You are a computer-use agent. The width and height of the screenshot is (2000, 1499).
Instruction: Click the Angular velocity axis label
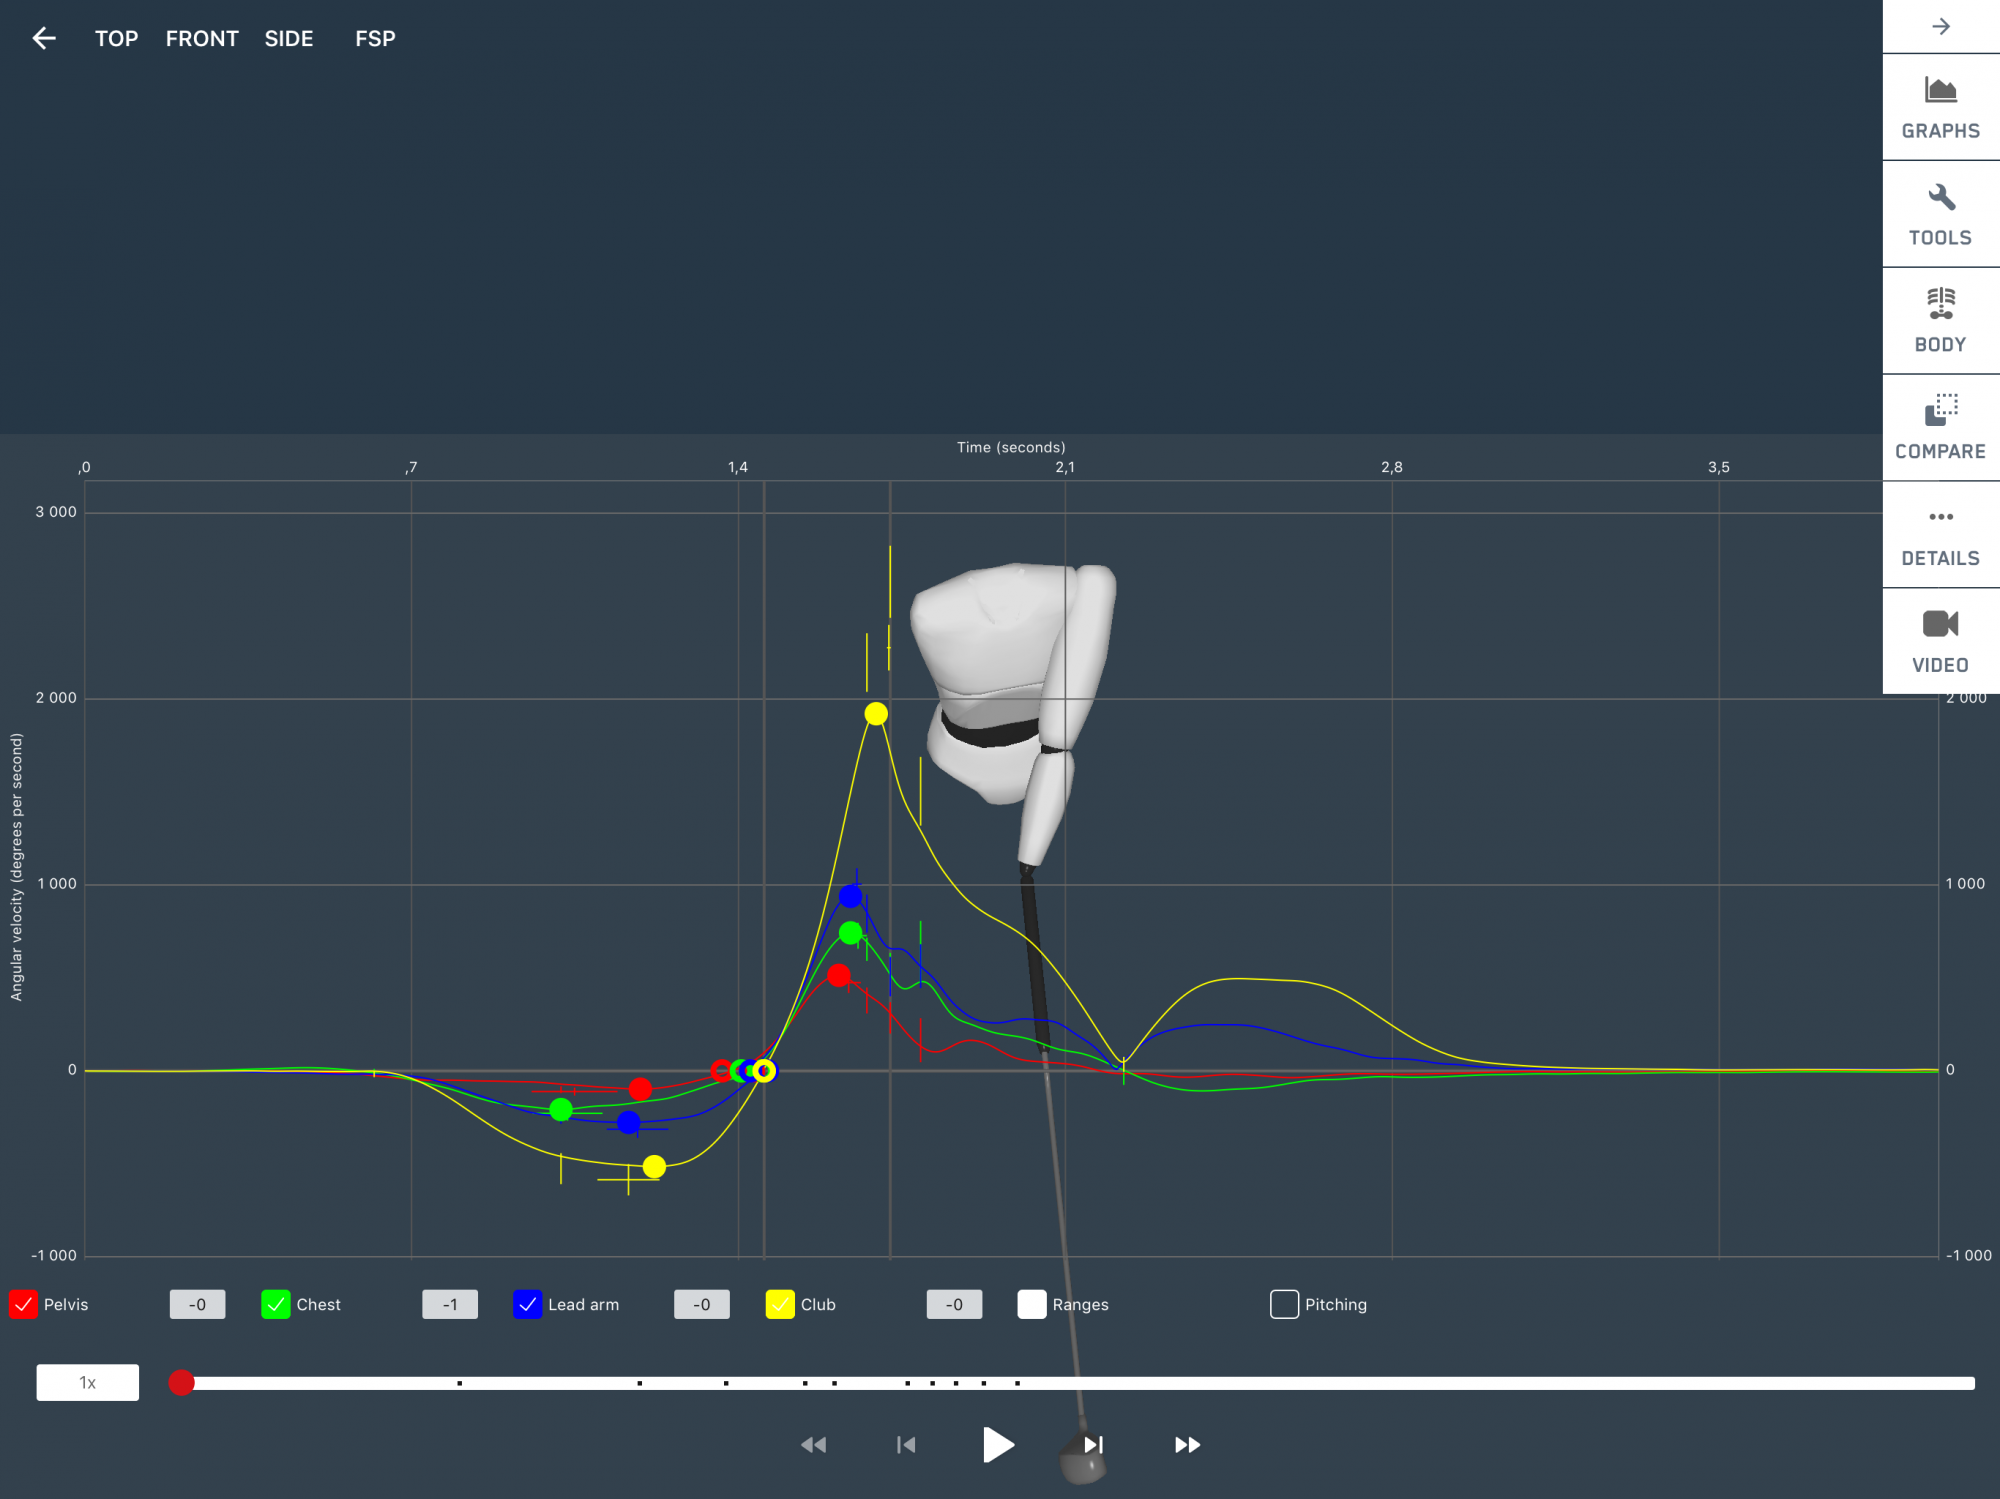pyautogui.click(x=16, y=867)
